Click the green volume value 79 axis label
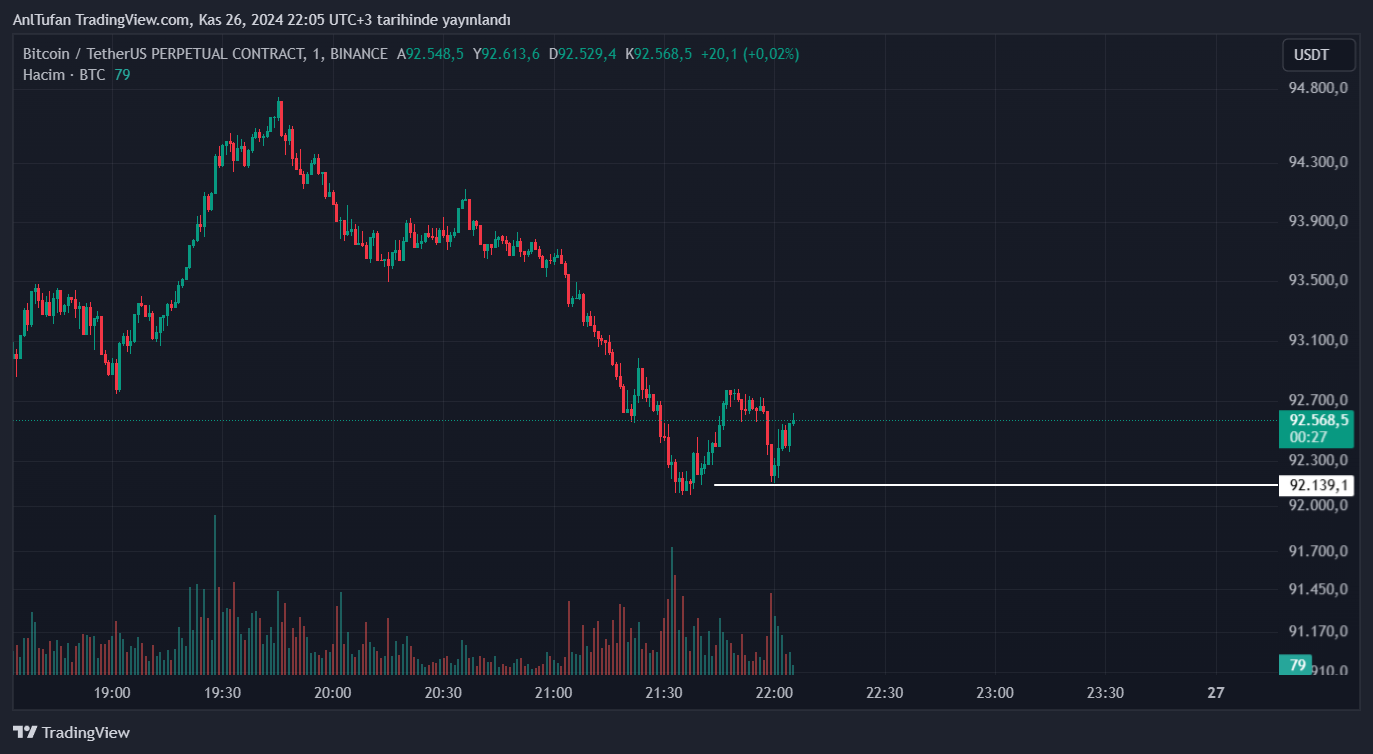The image size is (1373, 754). coord(1297,665)
